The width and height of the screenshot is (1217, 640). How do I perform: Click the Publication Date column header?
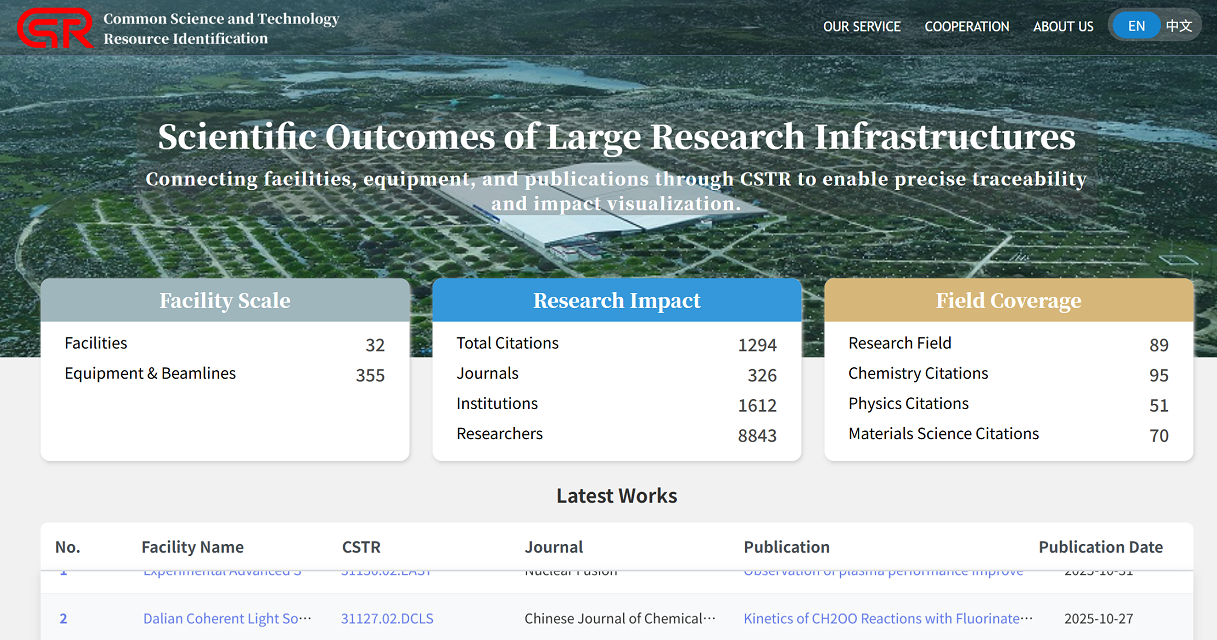pyautogui.click(x=1100, y=547)
